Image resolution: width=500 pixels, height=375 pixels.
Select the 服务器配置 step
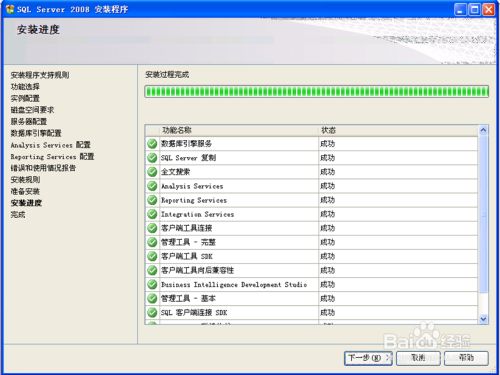click(x=29, y=121)
